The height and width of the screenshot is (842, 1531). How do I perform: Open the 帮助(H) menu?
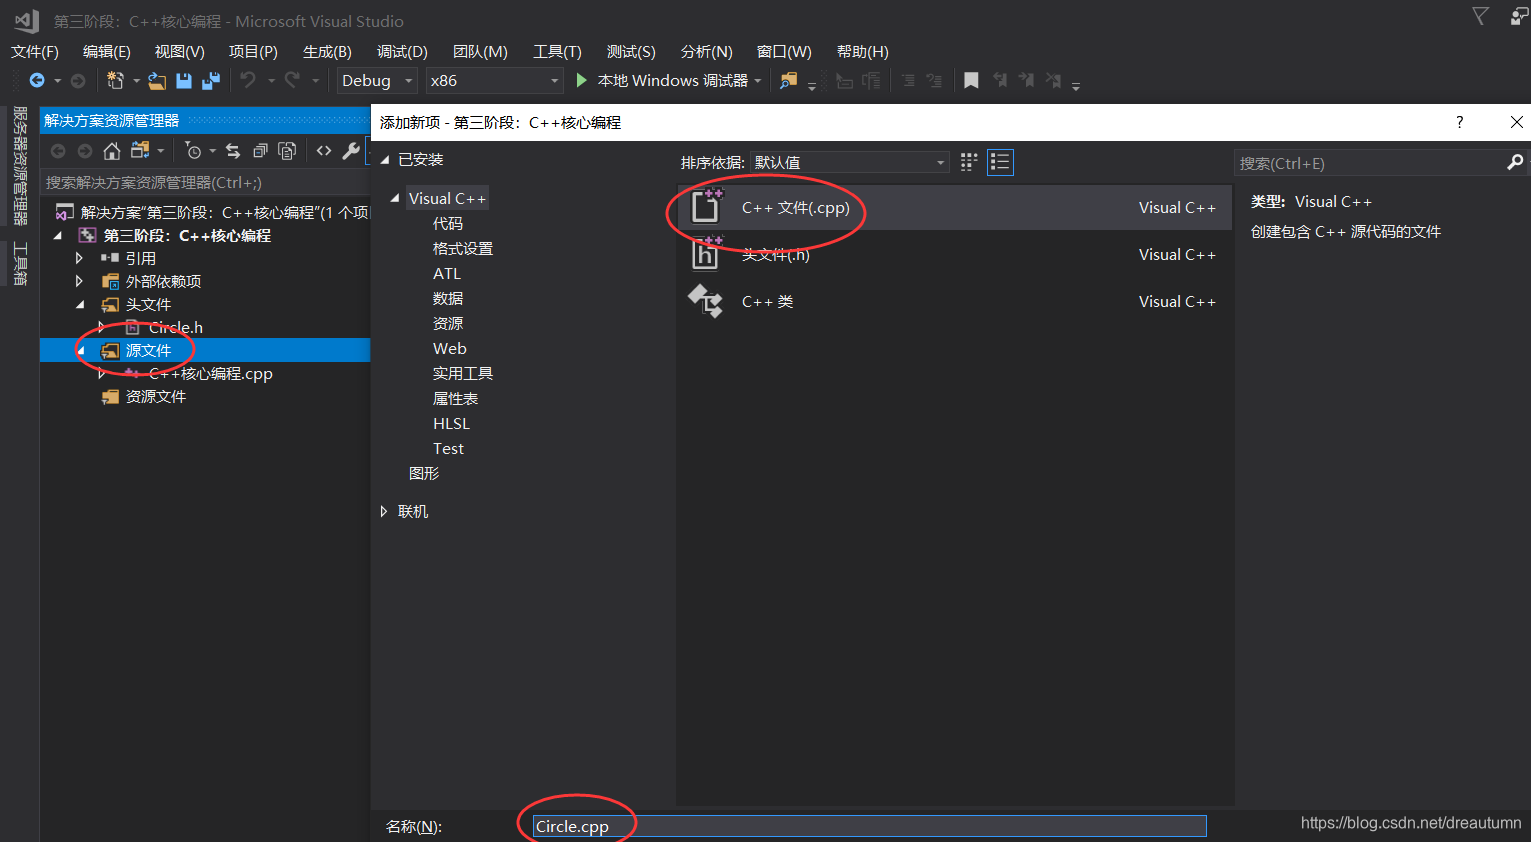click(863, 52)
